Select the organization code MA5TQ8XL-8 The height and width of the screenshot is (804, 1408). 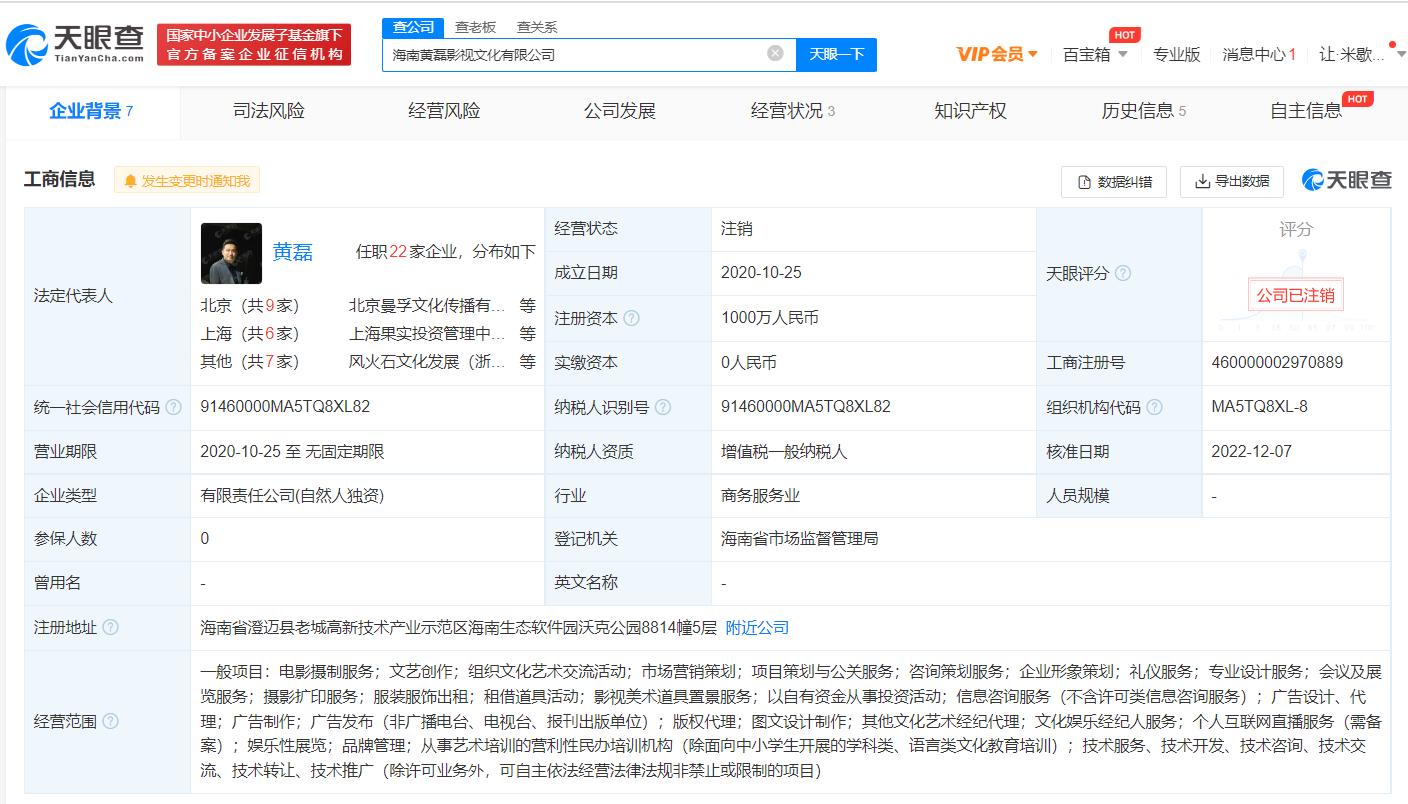click(1259, 407)
